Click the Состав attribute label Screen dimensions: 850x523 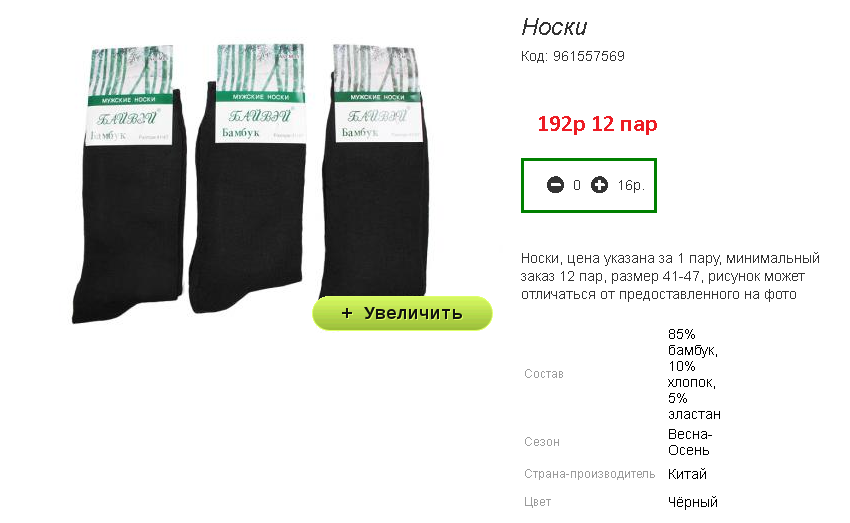[x=544, y=374]
